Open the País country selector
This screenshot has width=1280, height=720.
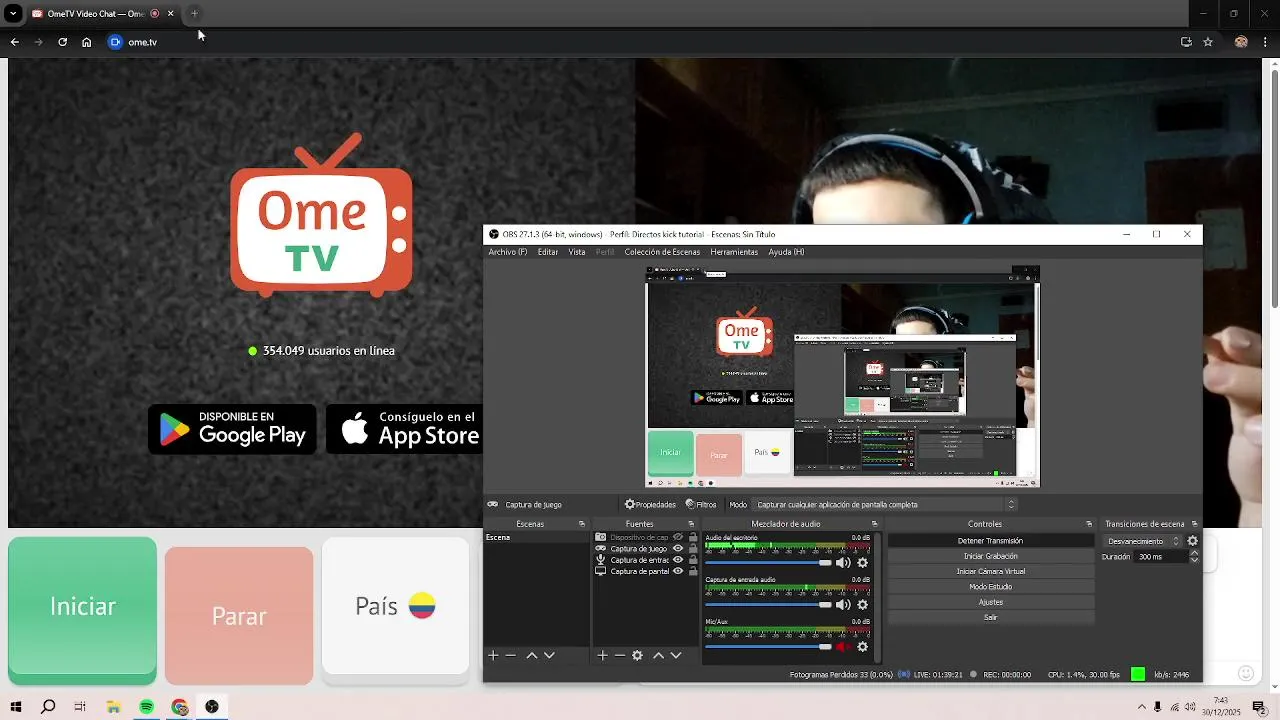395,606
